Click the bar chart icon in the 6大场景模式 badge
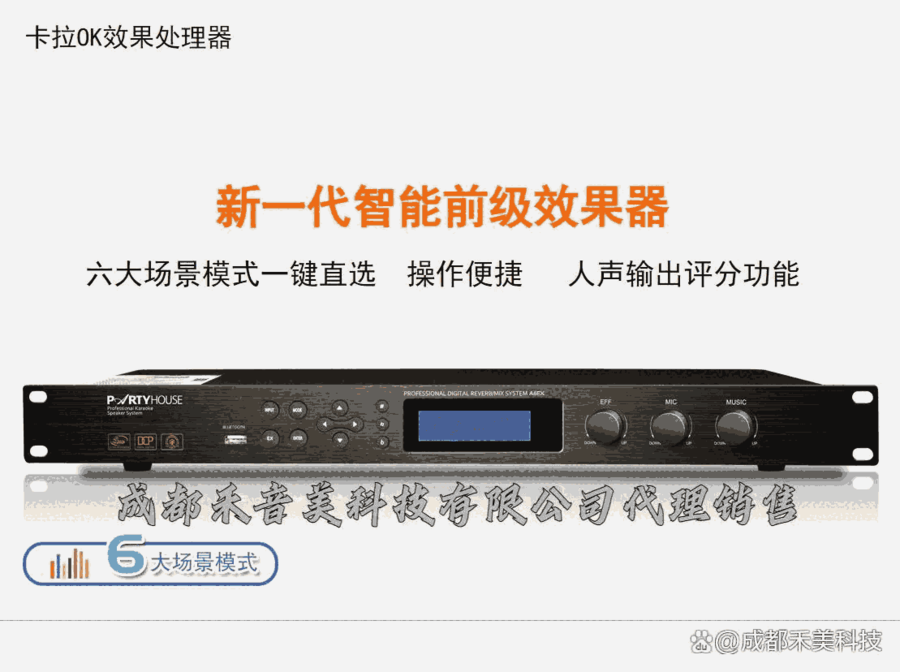Image resolution: width=900 pixels, height=672 pixels. (x=69, y=564)
